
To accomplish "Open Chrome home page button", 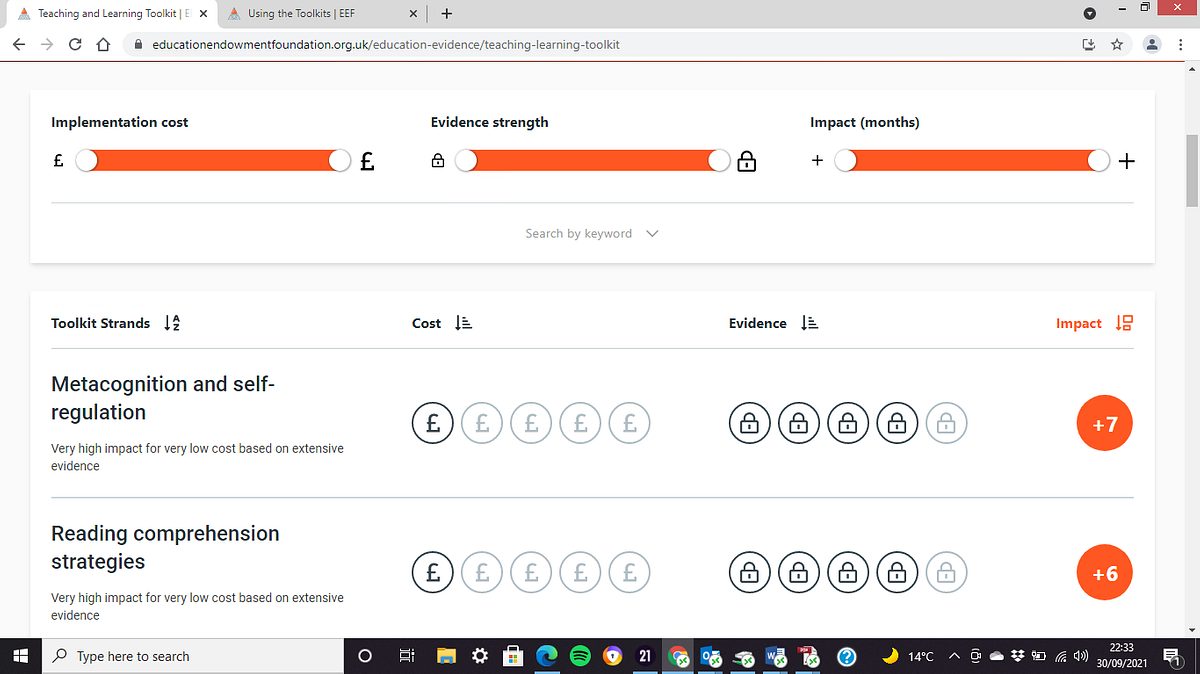I will click(x=103, y=44).
